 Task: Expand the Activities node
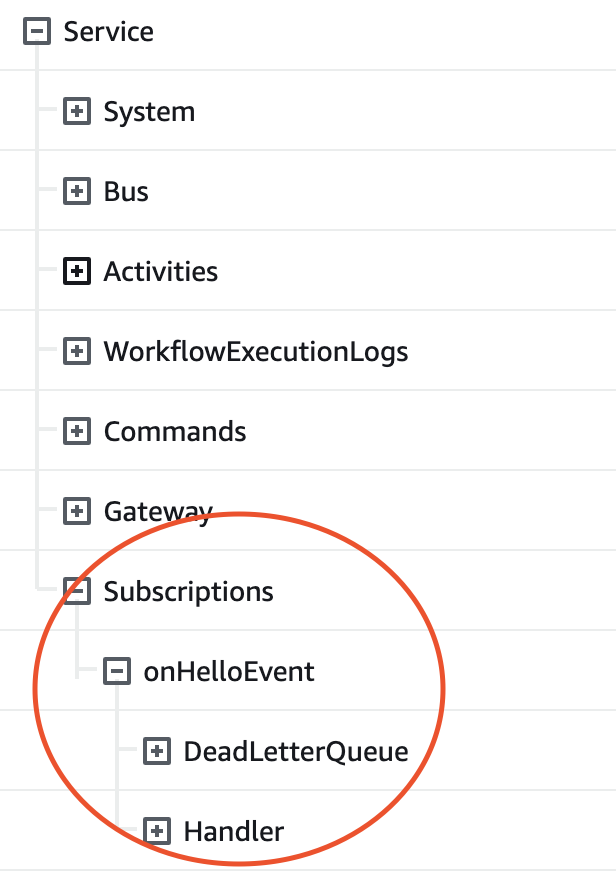point(77,271)
